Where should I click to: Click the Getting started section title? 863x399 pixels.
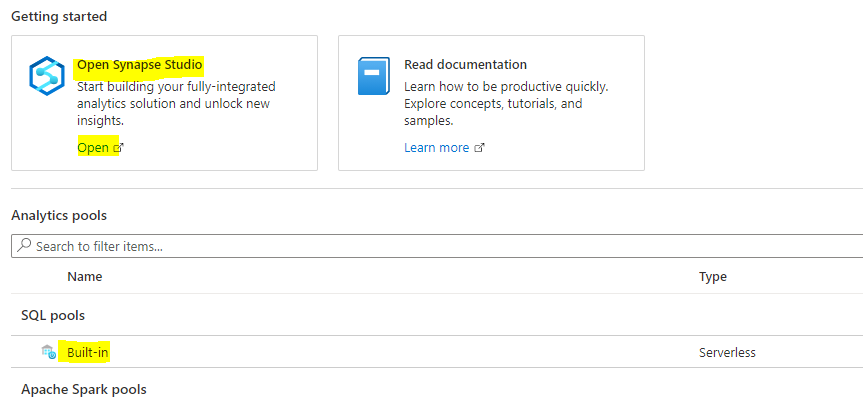pos(59,17)
